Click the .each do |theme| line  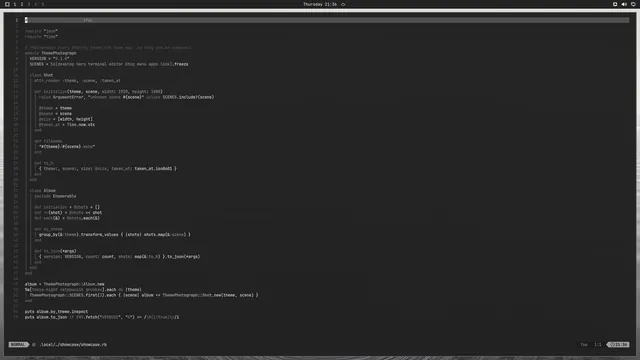coord(83,289)
